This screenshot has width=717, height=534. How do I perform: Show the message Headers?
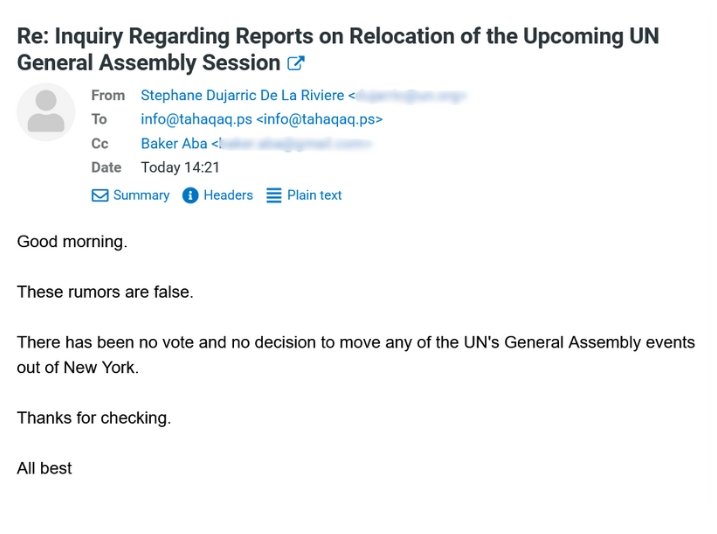pos(228,195)
